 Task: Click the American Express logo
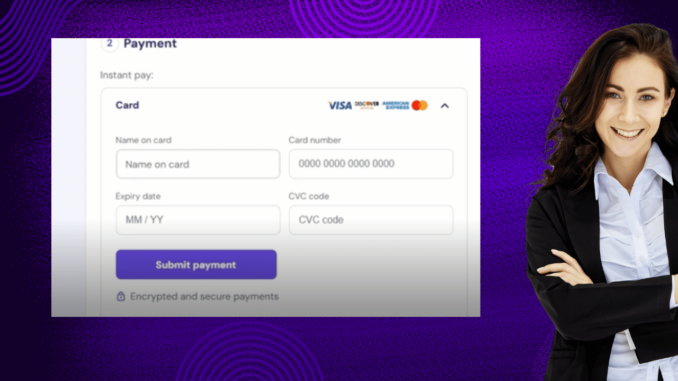click(395, 105)
